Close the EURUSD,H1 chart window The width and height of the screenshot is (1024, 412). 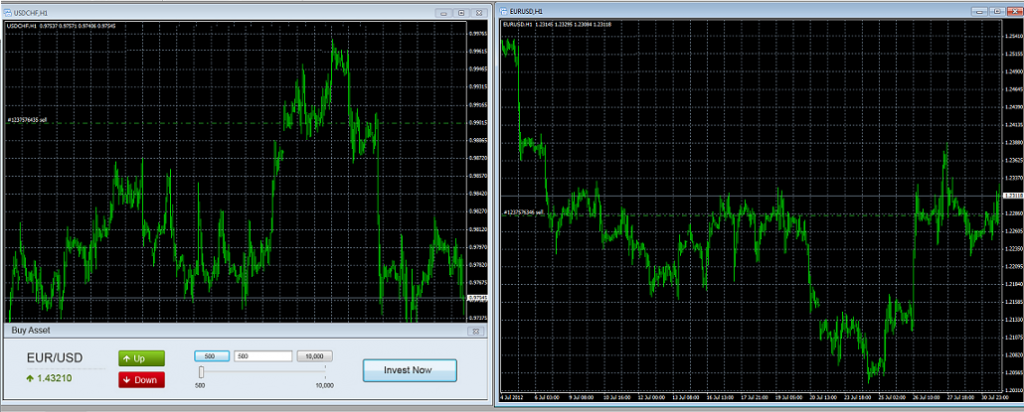click(x=1012, y=11)
